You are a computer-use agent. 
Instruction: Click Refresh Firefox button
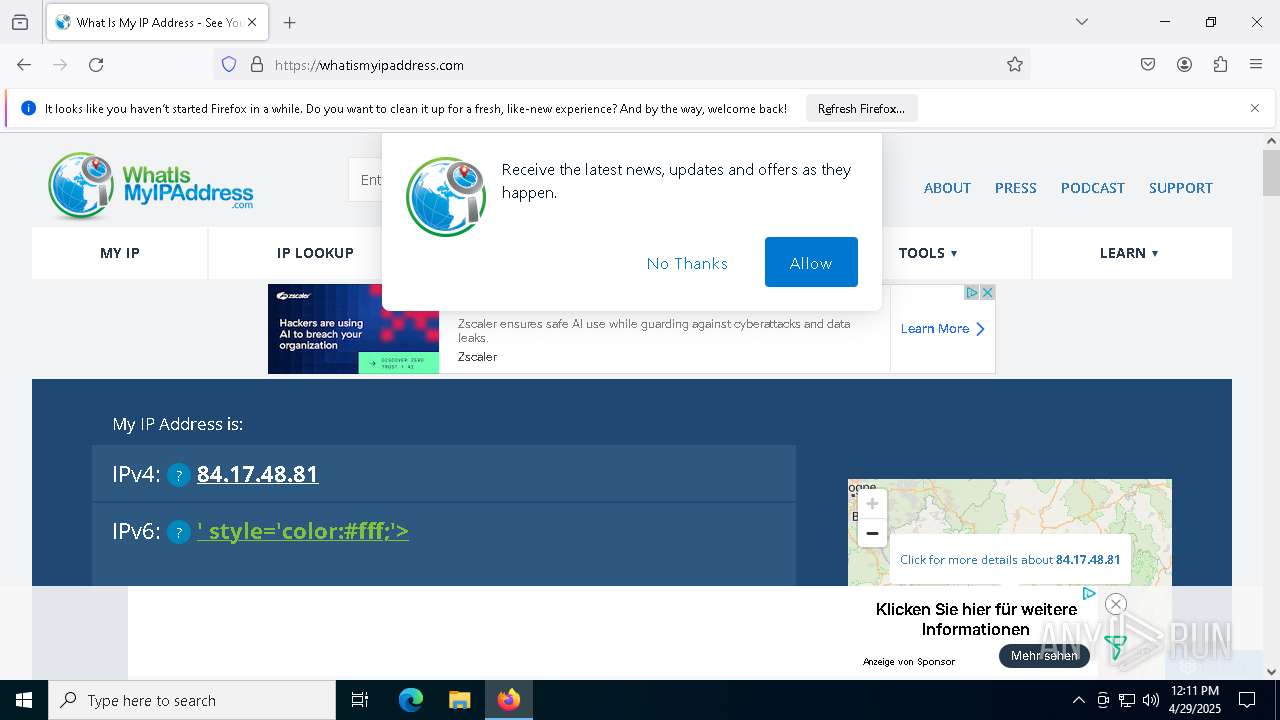click(861, 108)
